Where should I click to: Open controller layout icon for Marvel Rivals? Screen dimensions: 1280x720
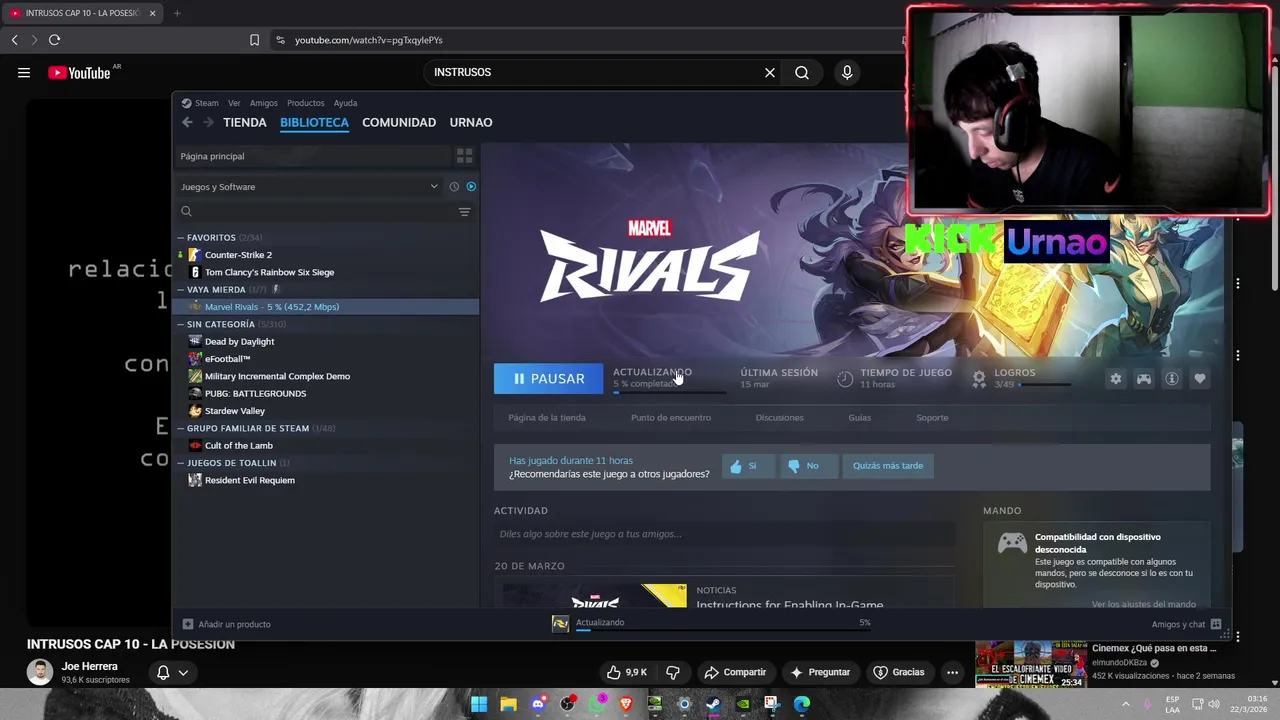click(1144, 379)
